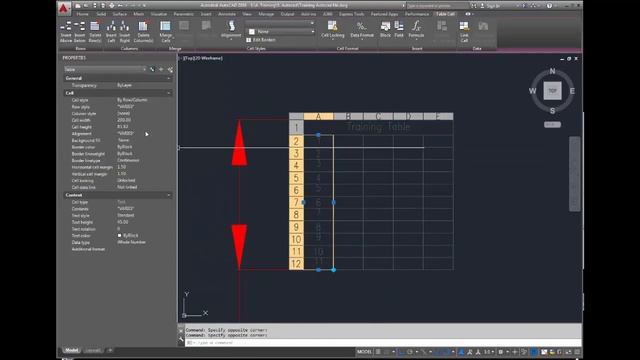Switch to Home ribbon tab
640x360 pixels.
82,14
